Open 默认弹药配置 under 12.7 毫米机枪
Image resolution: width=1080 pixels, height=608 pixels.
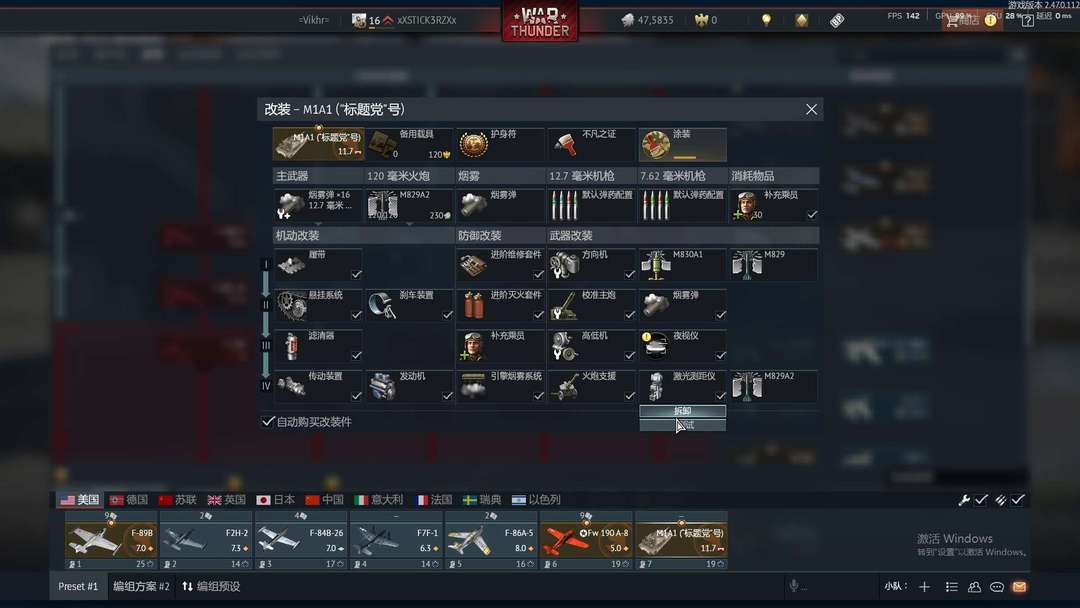click(591, 205)
